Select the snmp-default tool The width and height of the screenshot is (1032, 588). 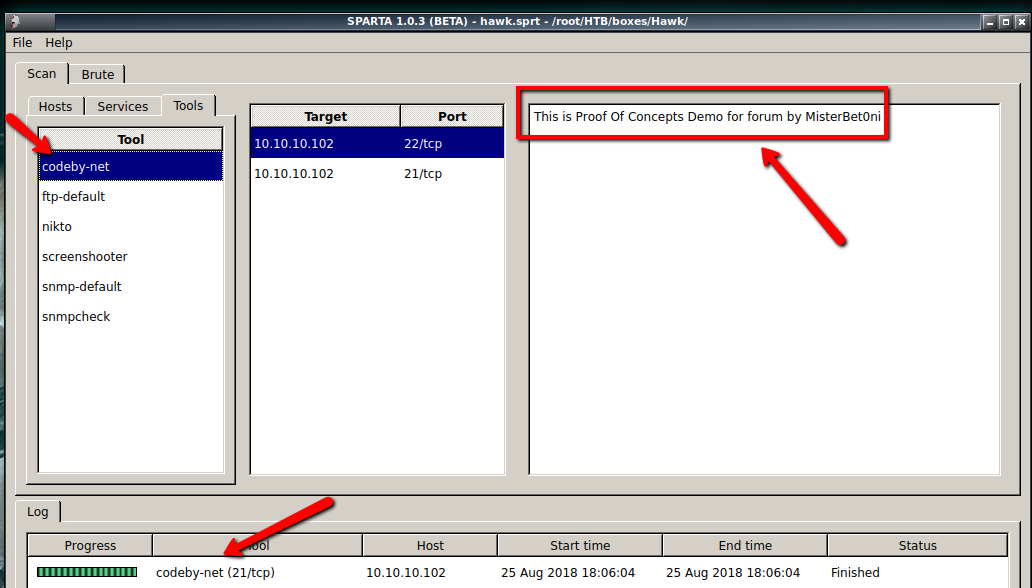82,286
